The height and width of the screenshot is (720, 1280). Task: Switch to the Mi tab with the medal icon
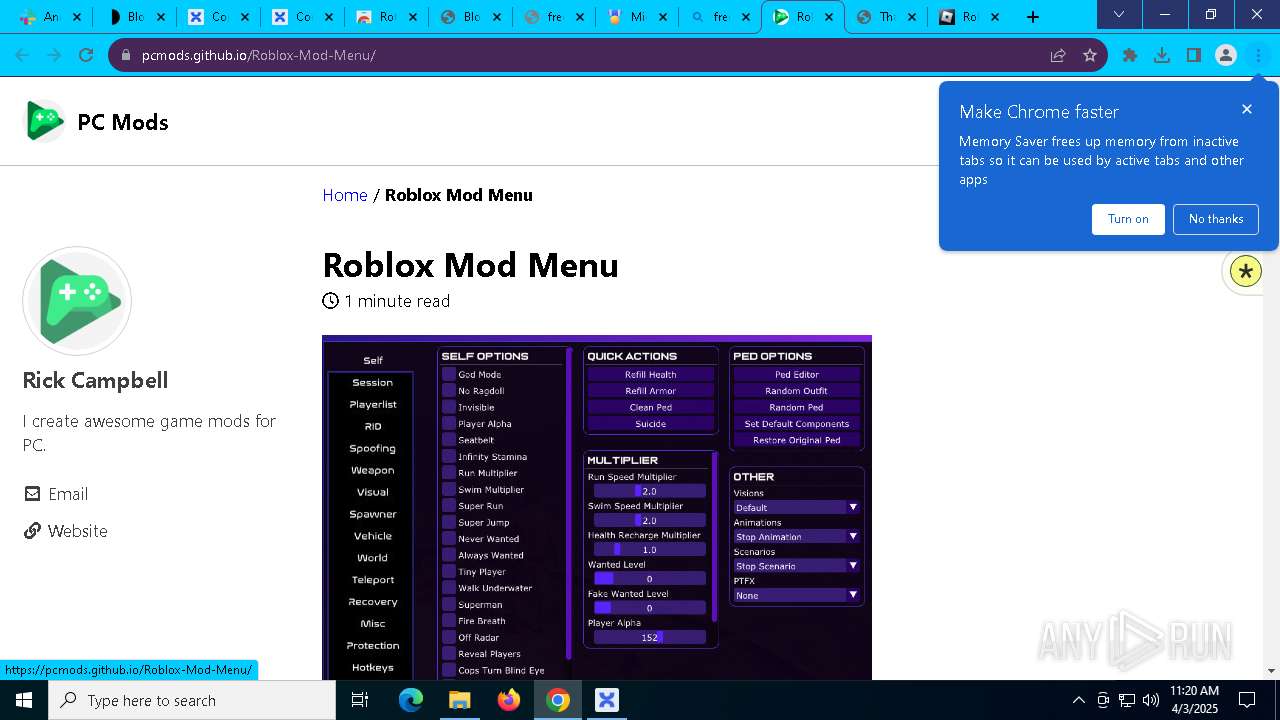point(636,17)
